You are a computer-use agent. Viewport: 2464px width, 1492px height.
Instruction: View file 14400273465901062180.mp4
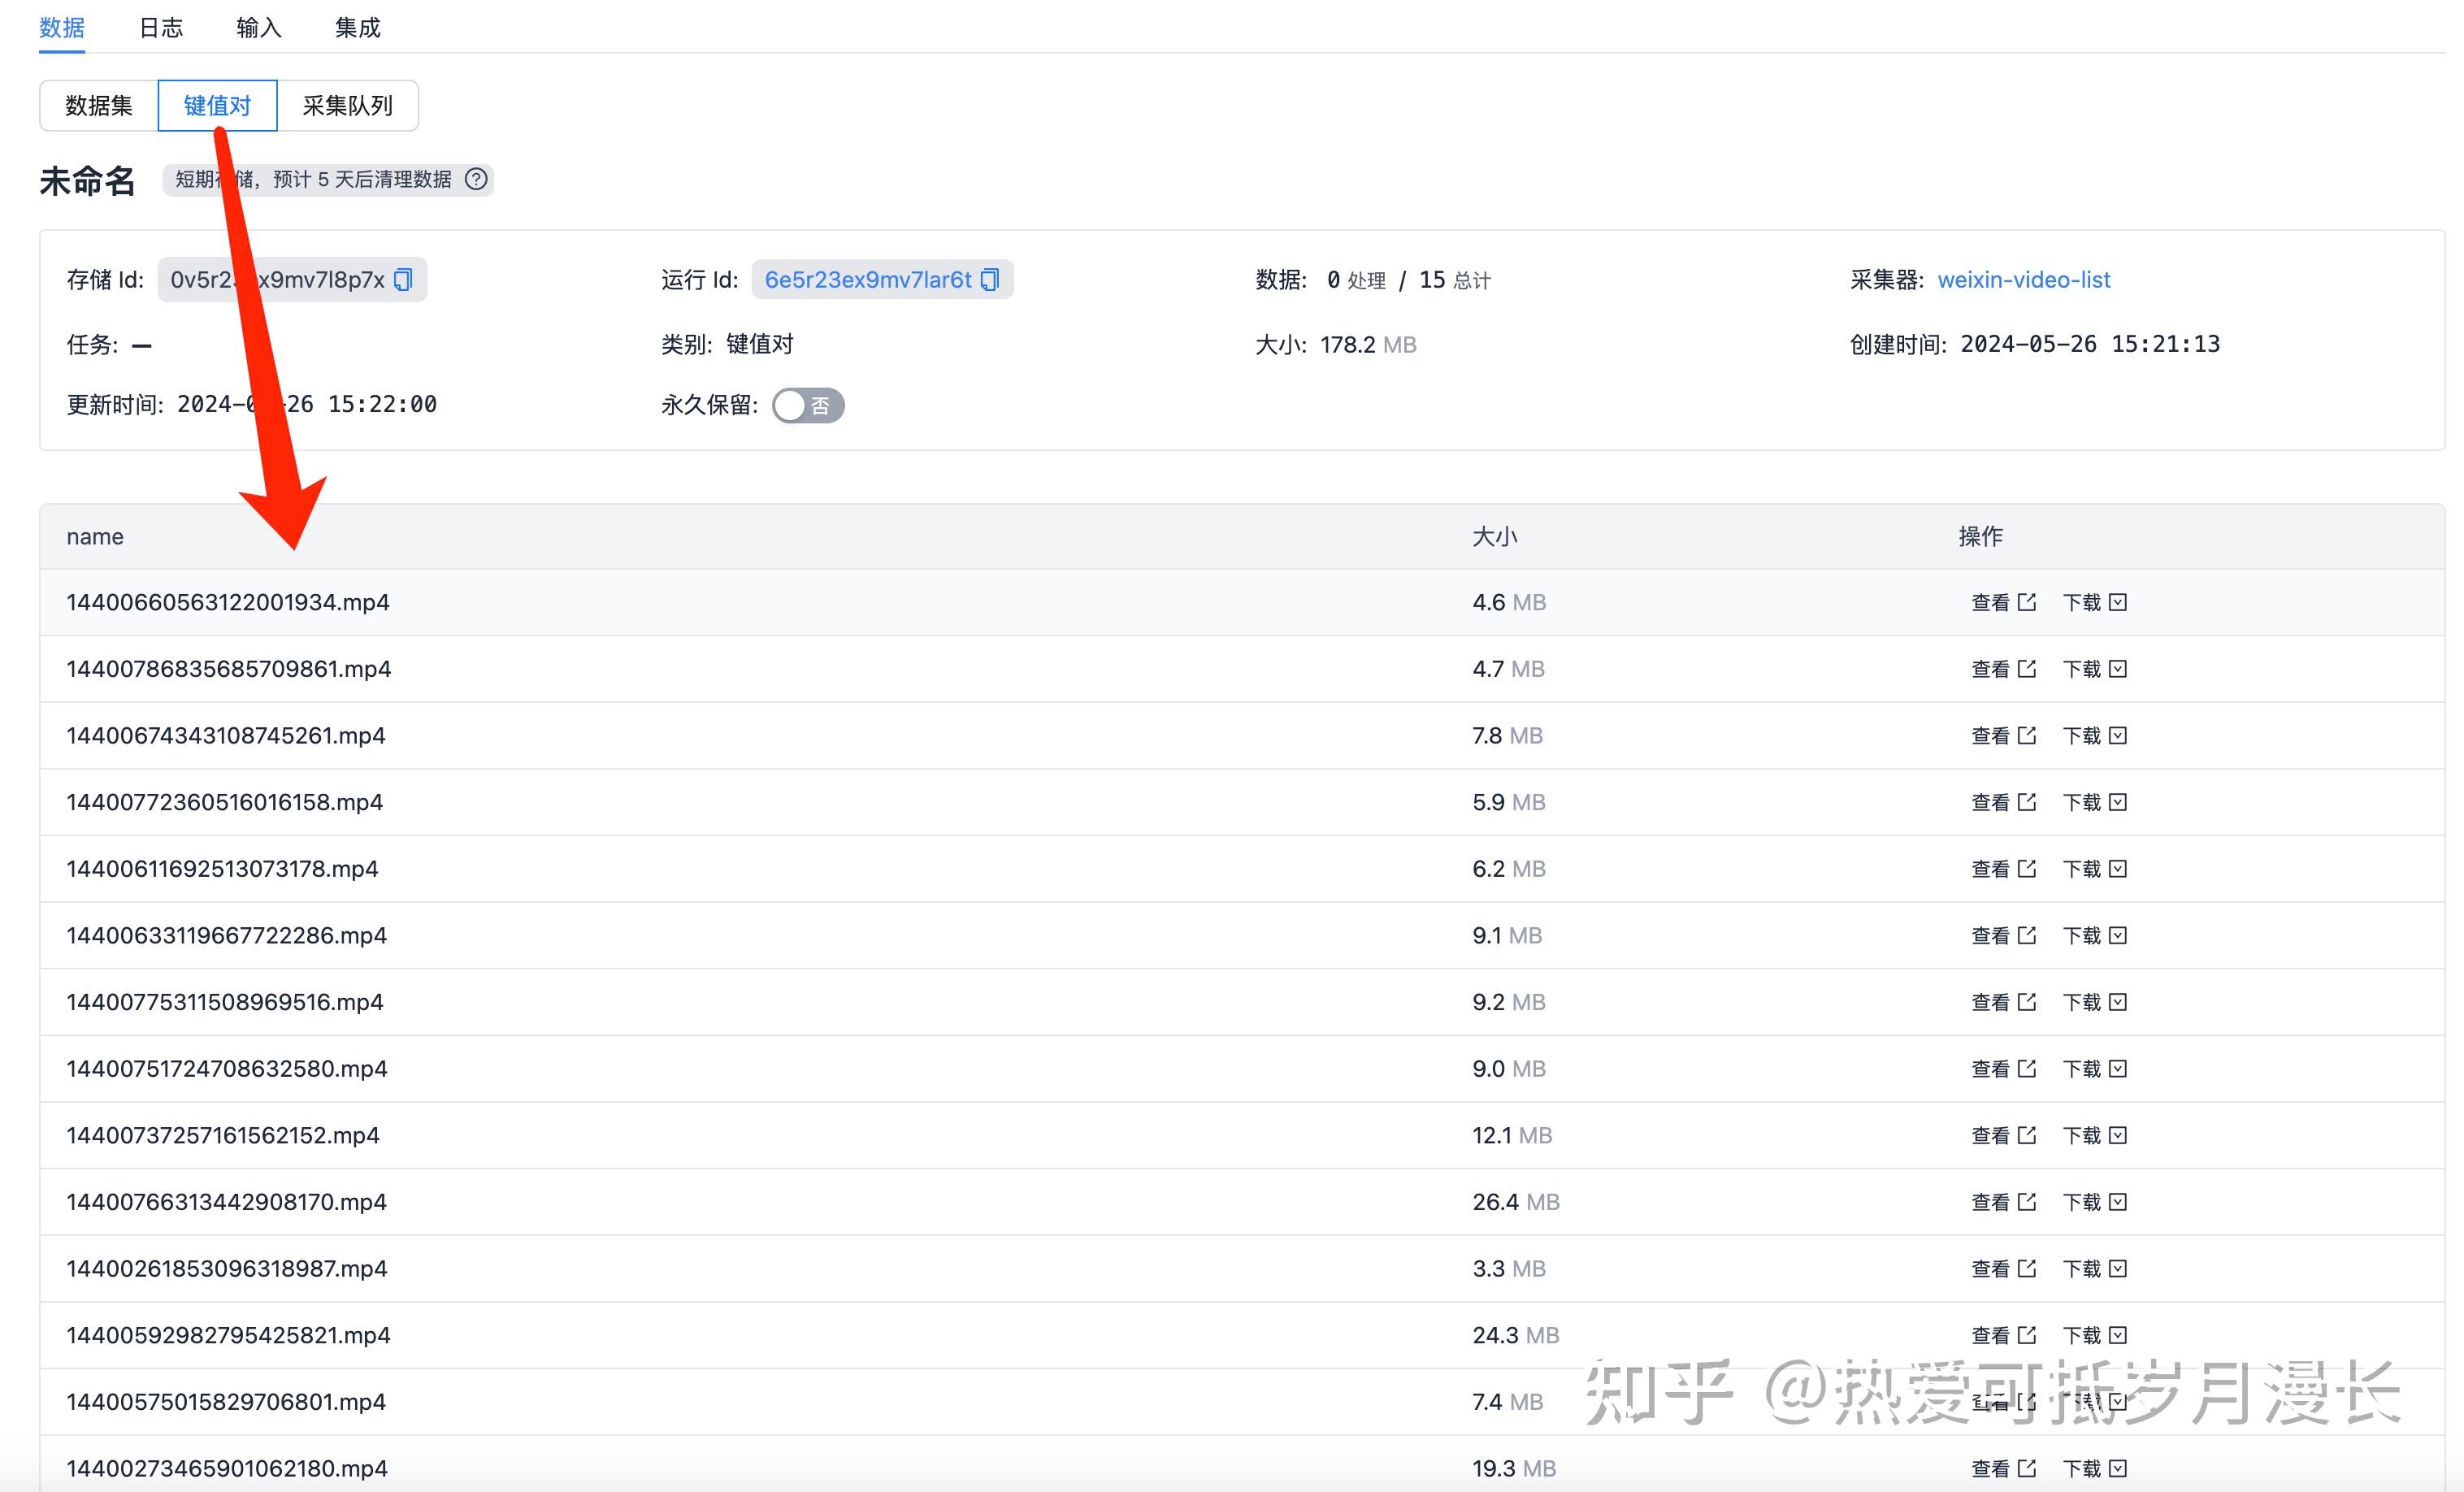pos(2003,1469)
